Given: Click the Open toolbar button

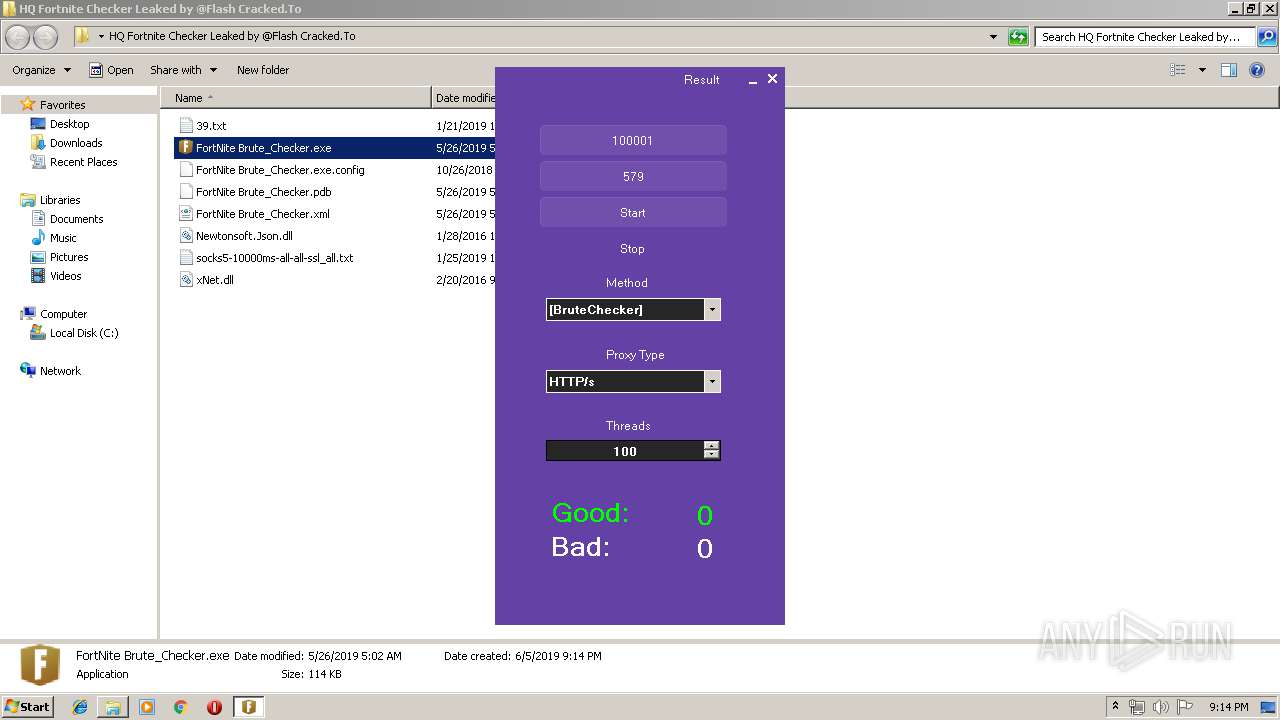Looking at the screenshot, I should point(111,70).
